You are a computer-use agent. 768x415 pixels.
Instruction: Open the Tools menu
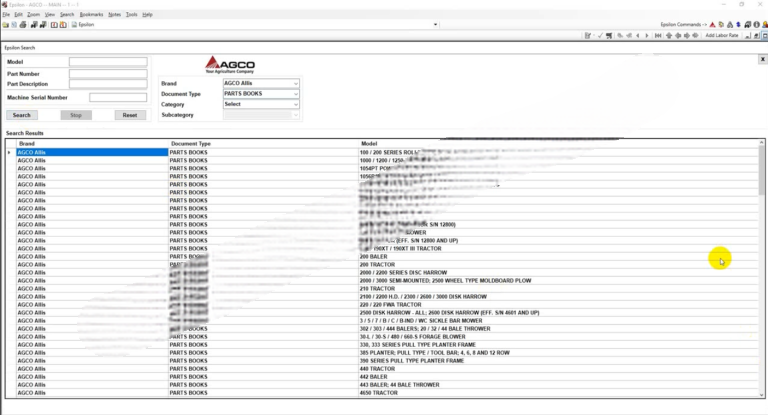132,15
